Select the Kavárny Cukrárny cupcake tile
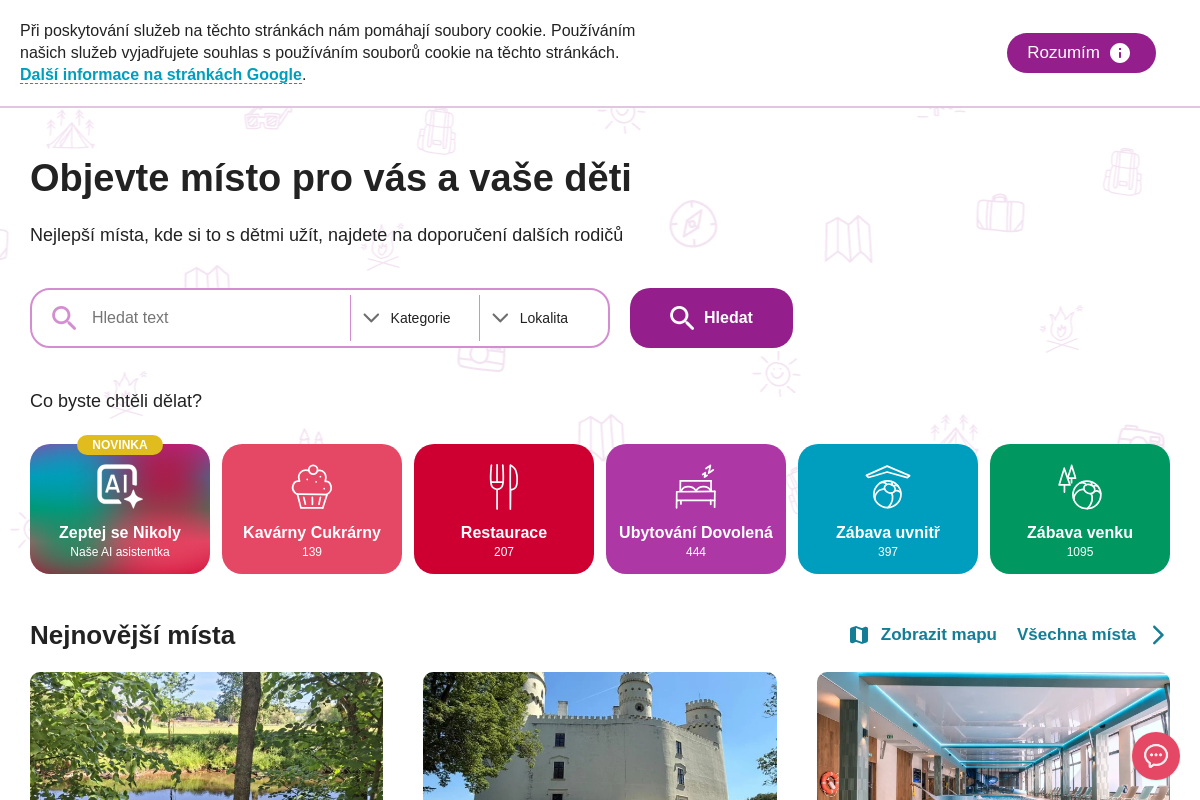Image resolution: width=1200 pixels, height=800 pixels. [312, 509]
